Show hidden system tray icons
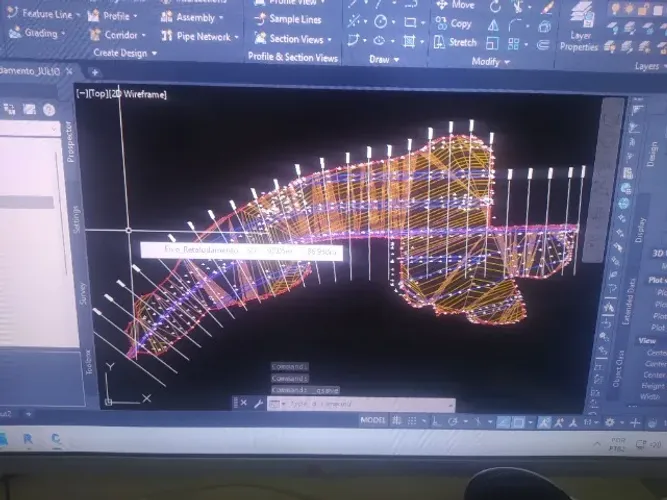 (597, 444)
